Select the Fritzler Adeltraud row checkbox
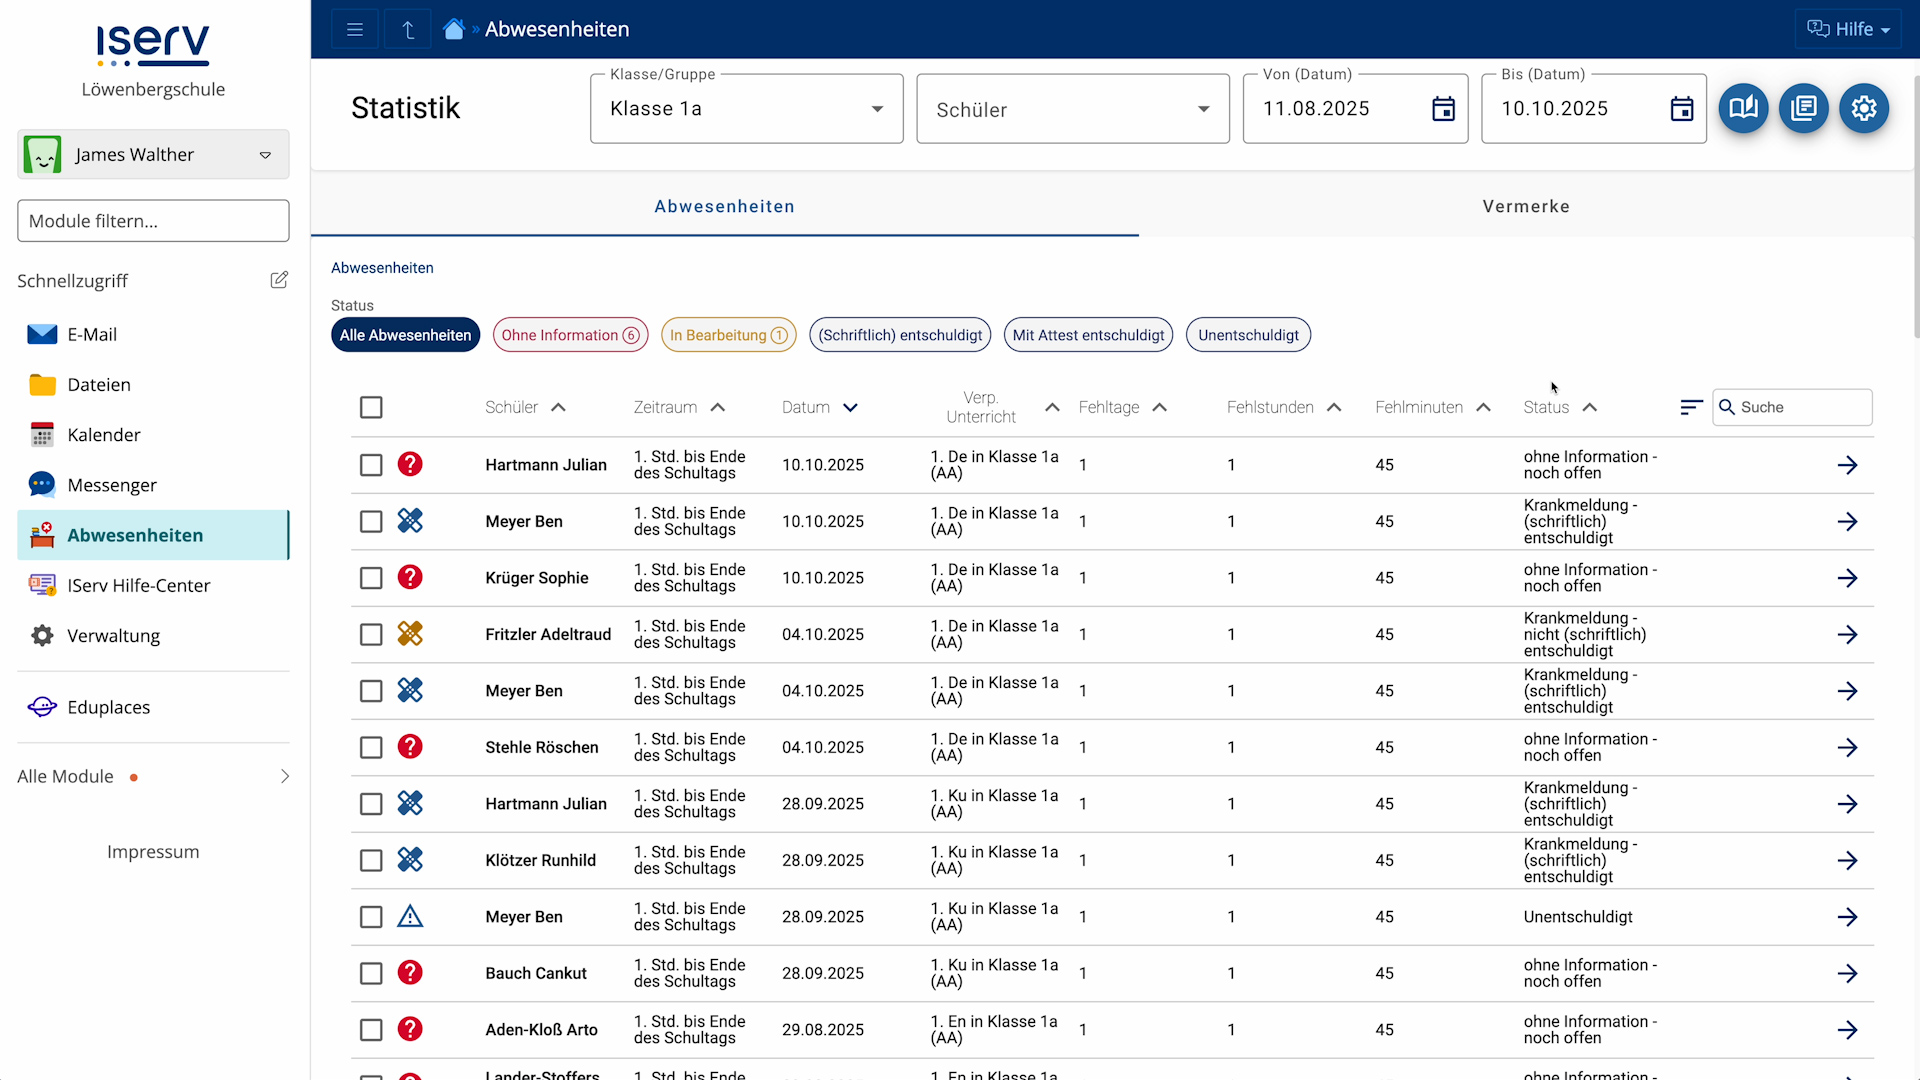The image size is (1920, 1080). coord(371,634)
